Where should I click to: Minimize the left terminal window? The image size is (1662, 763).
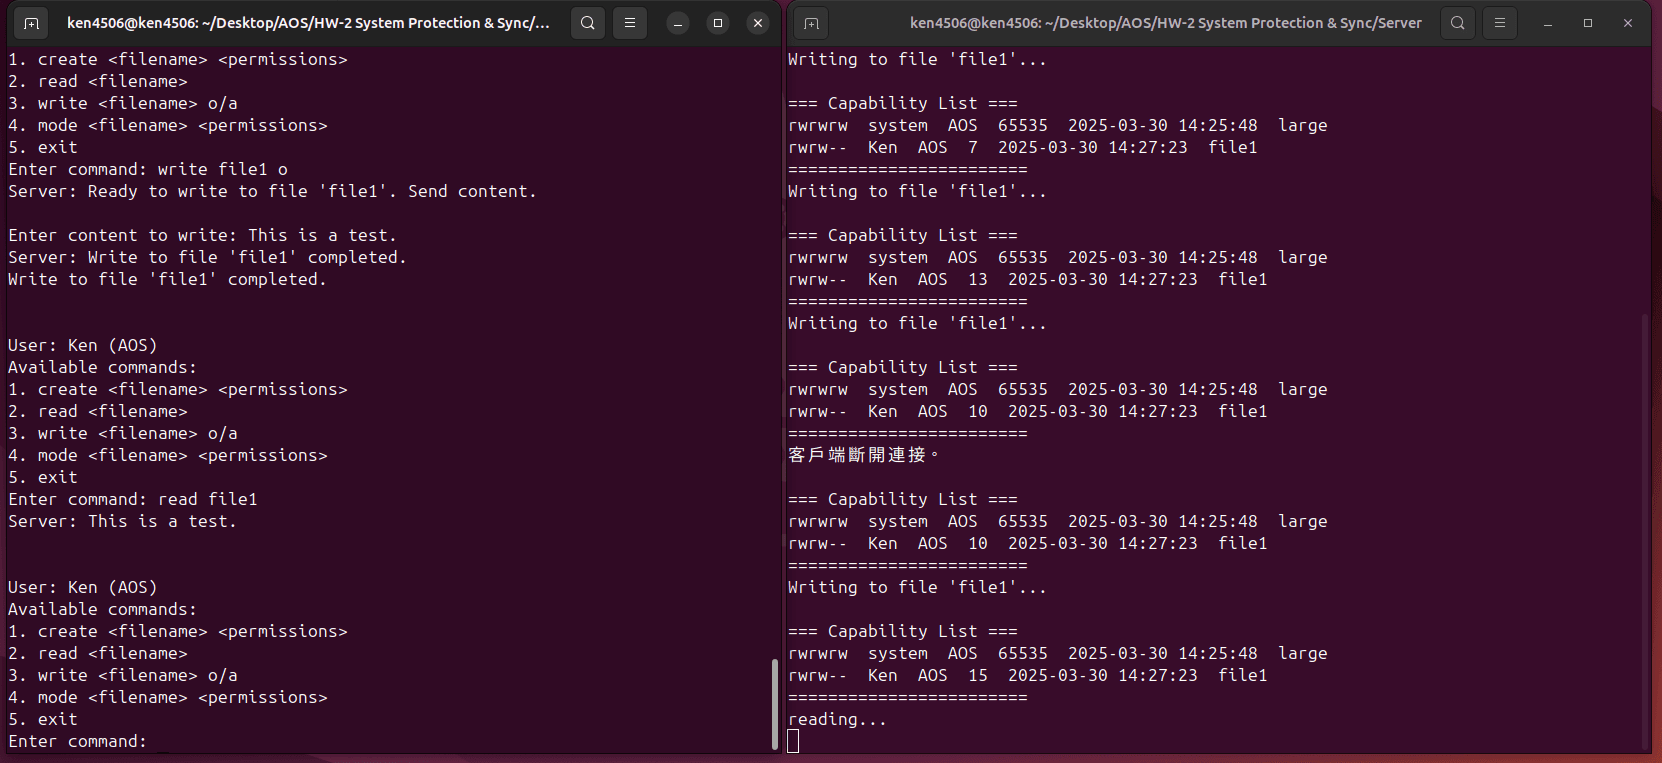(678, 23)
